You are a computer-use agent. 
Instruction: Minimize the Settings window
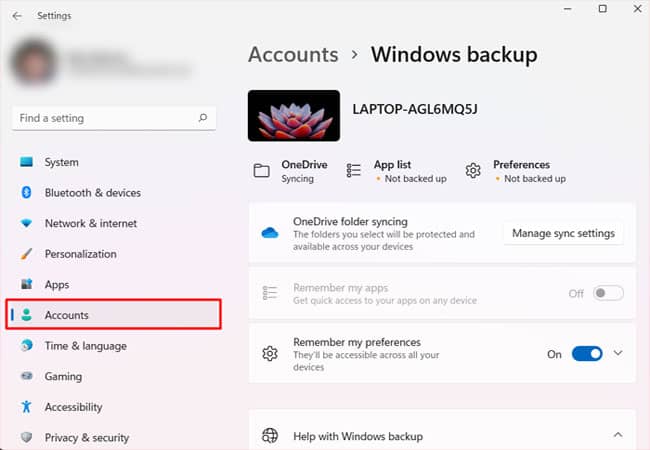(x=568, y=9)
